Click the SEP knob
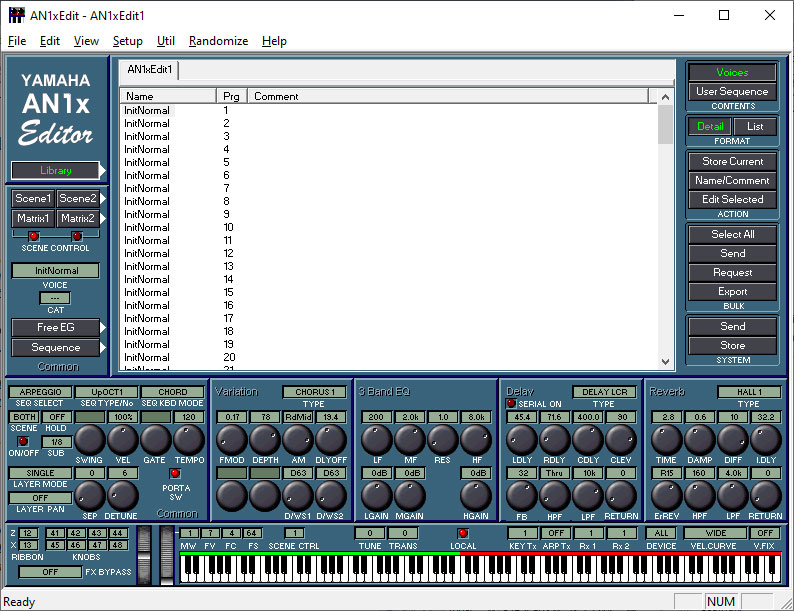794x611 pixels. (90, 496)
